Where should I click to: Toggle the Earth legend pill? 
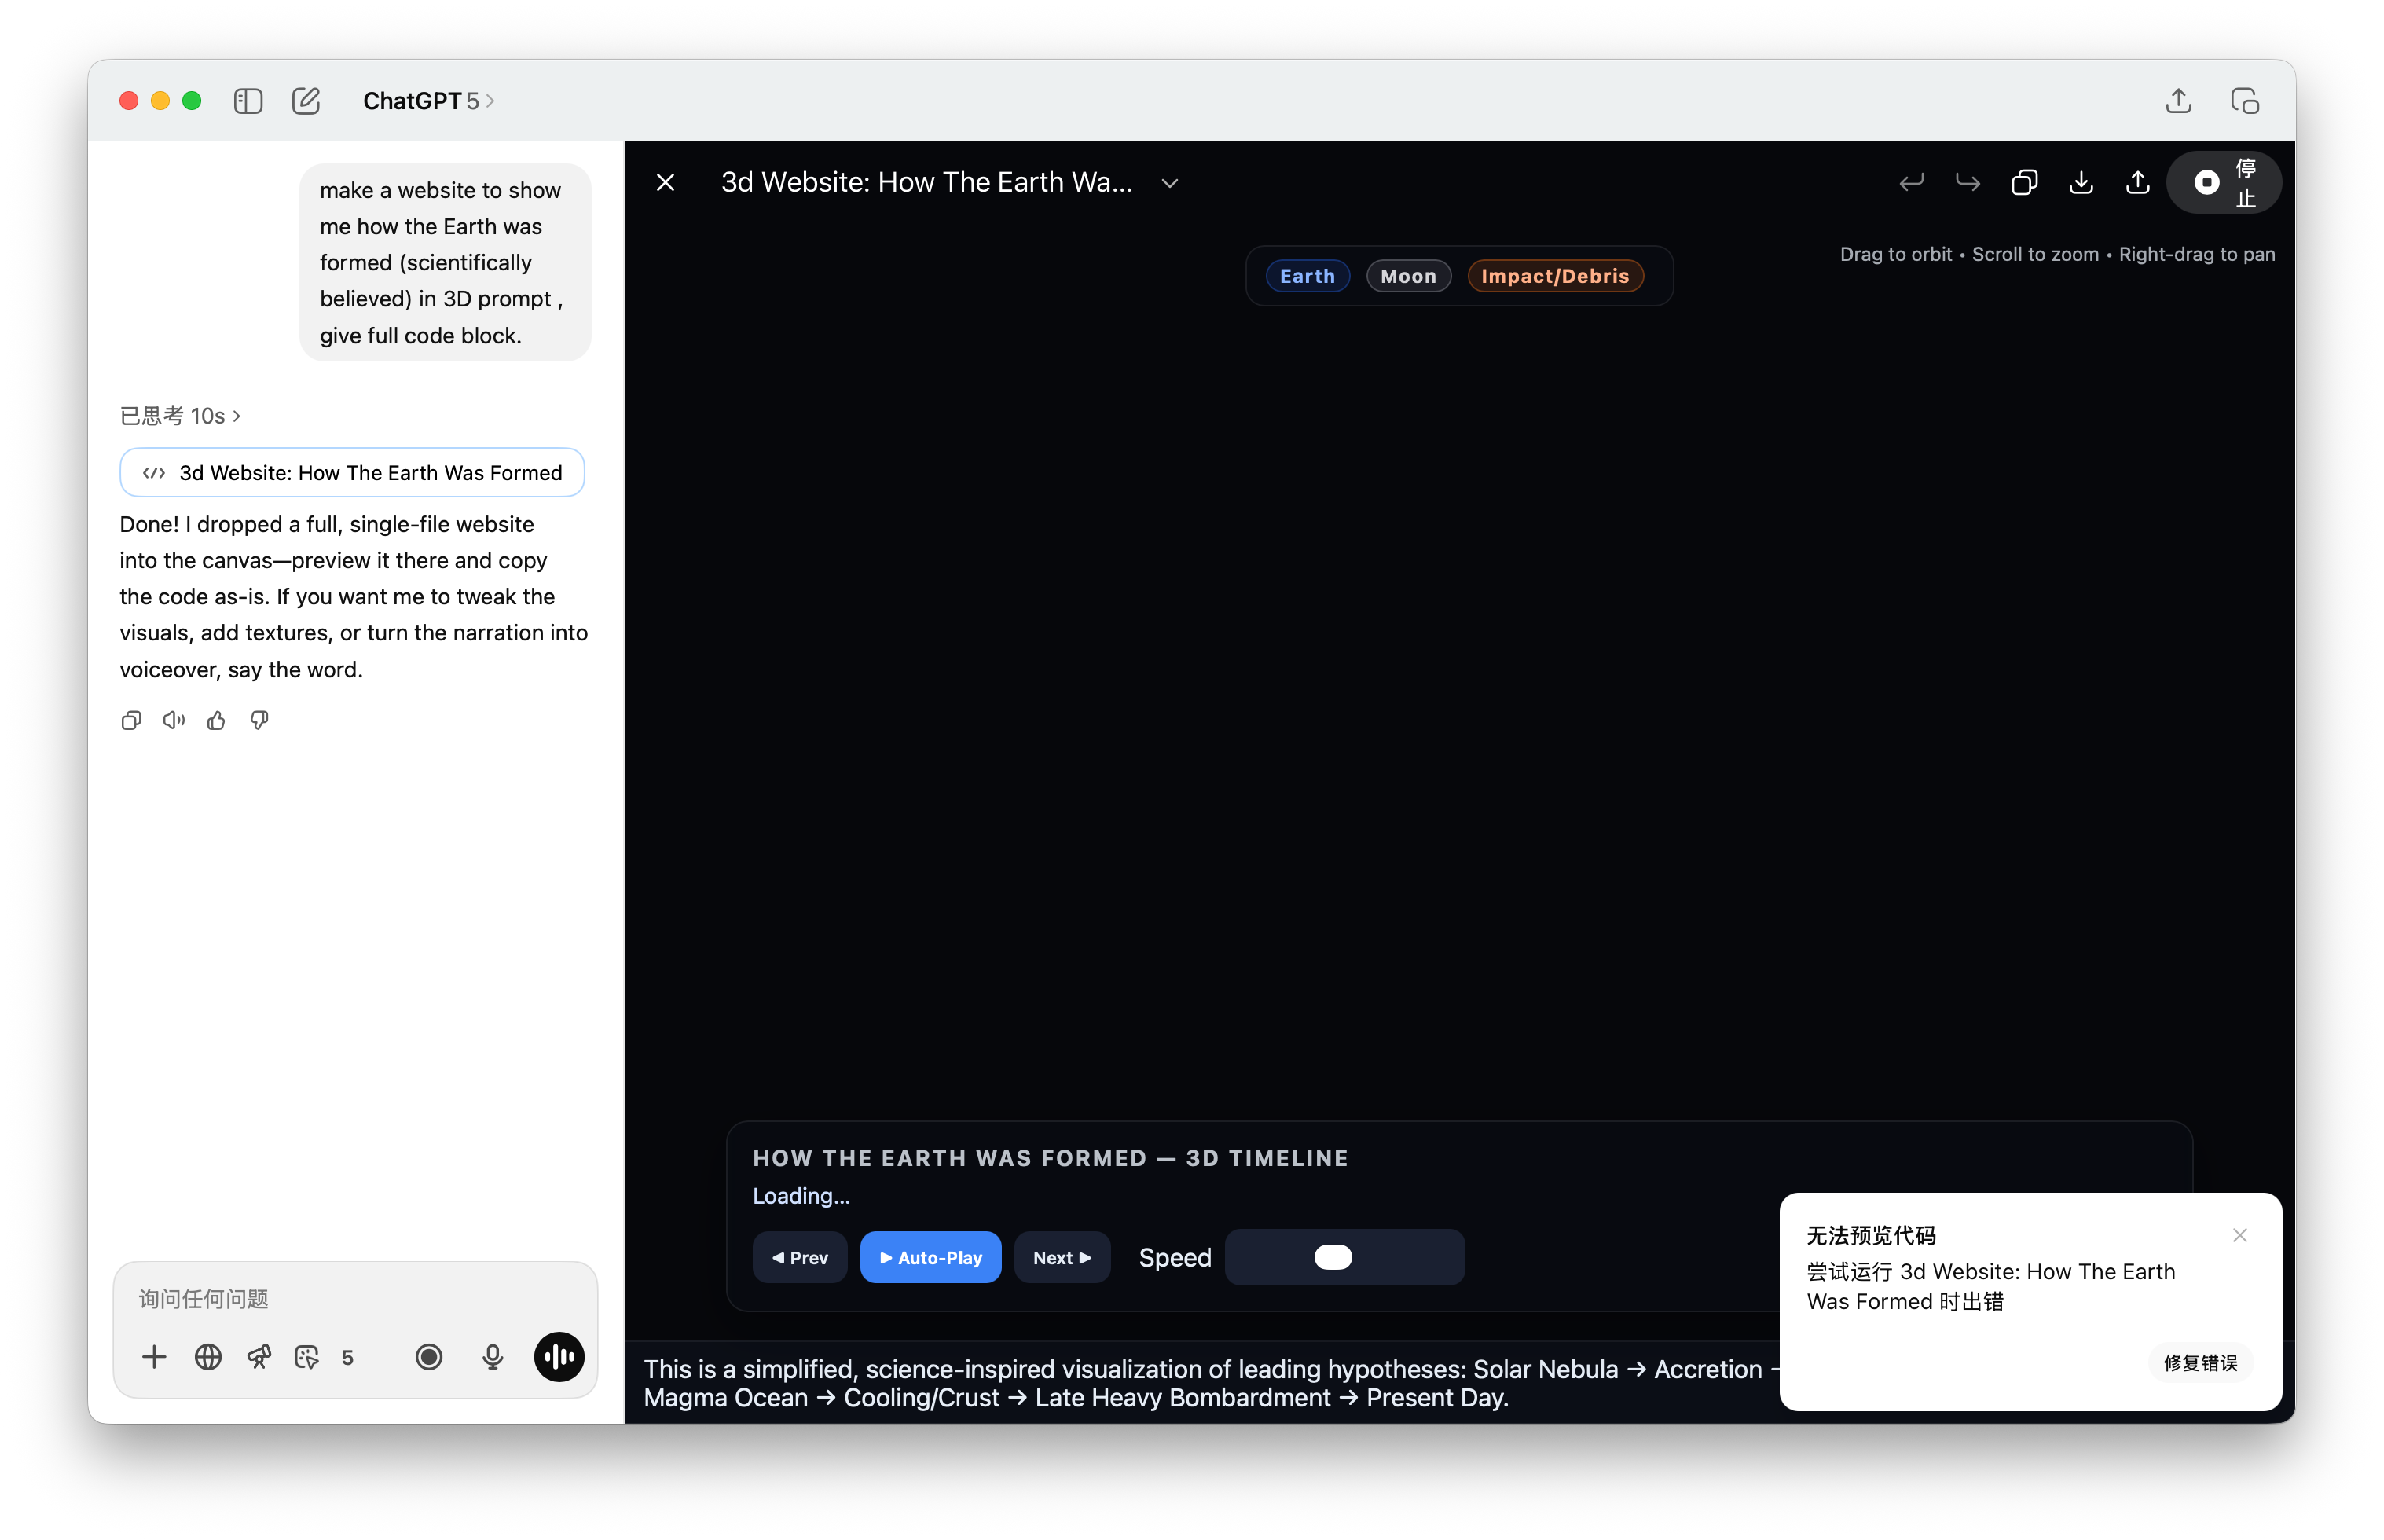1307,276
